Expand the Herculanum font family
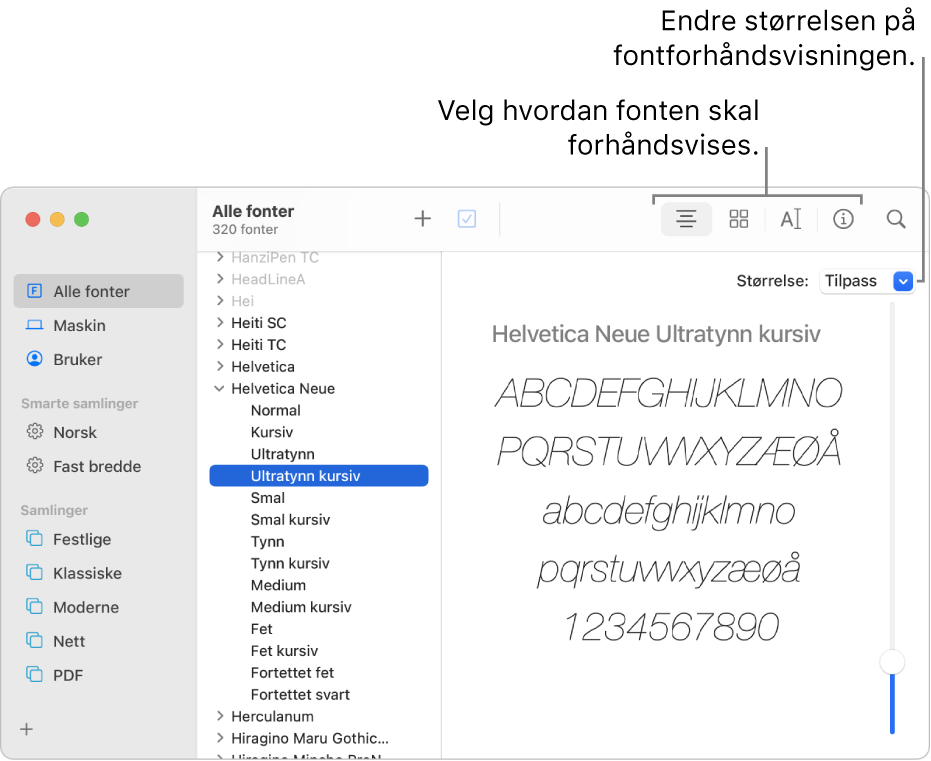 click(x=220, y=716)
